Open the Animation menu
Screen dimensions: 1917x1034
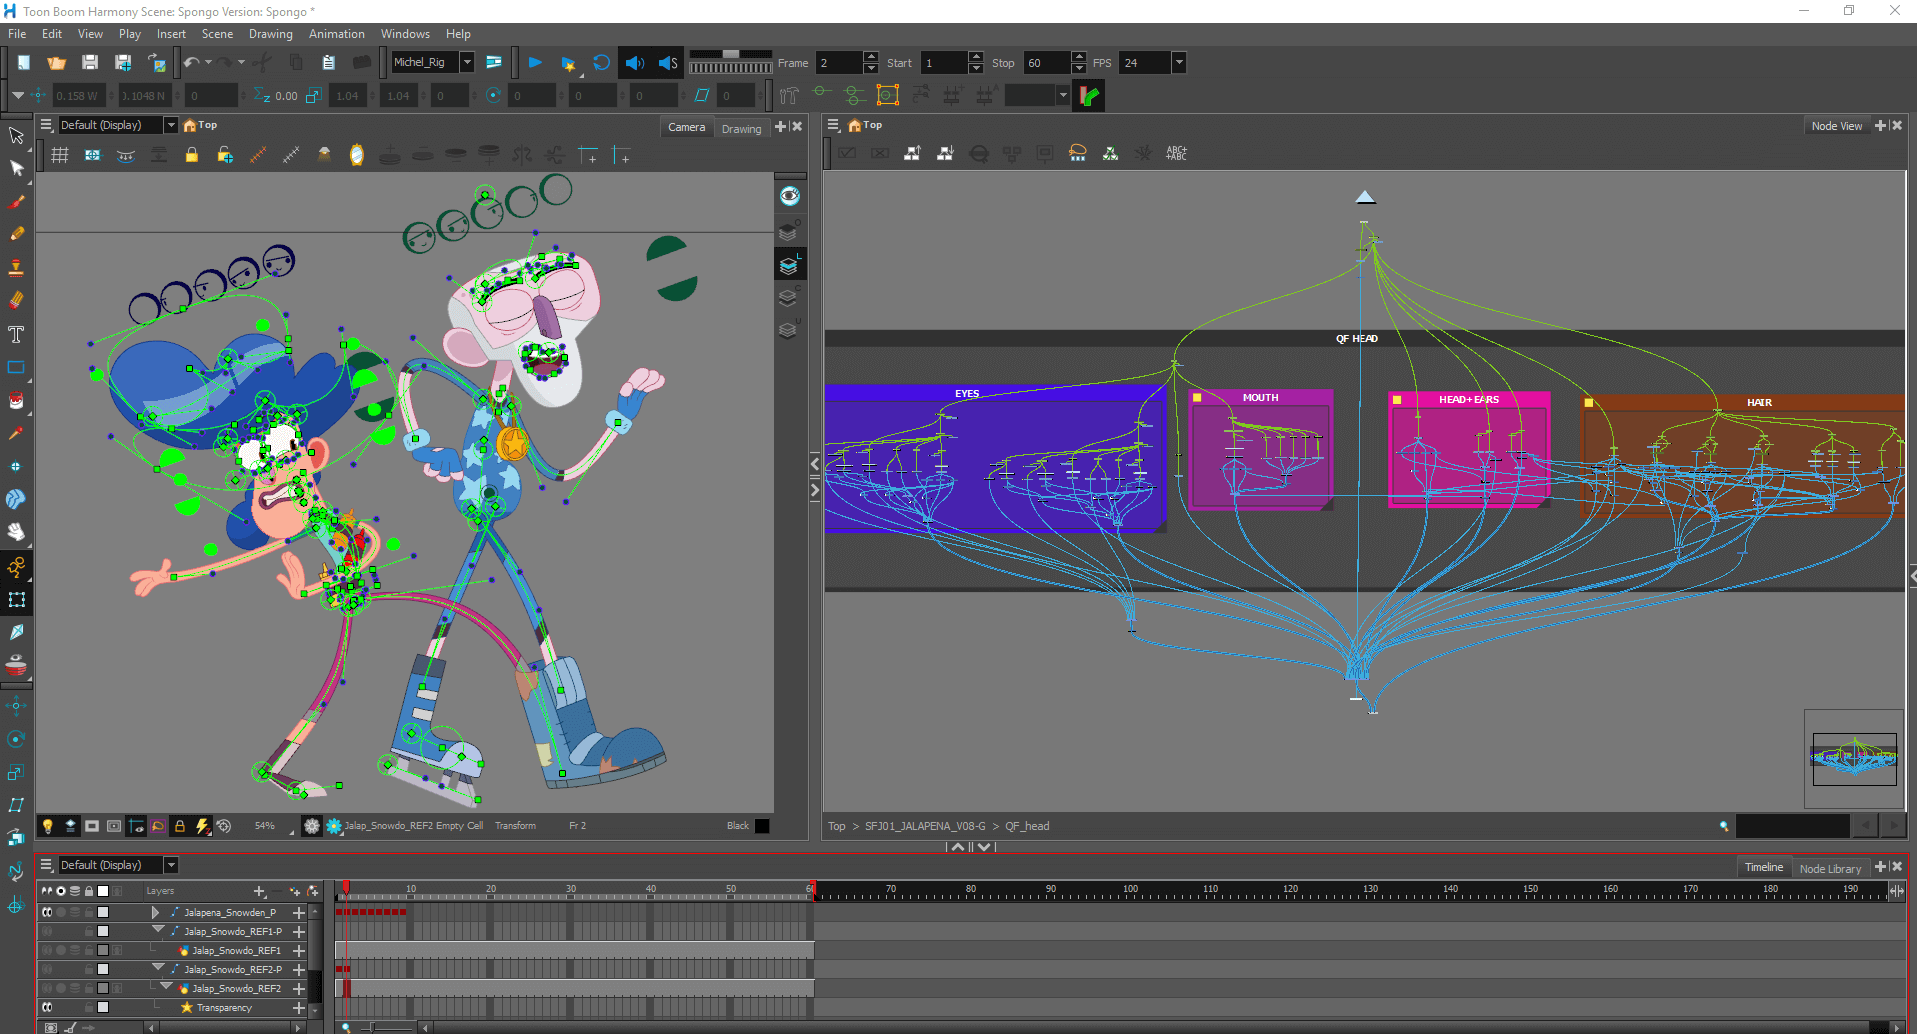click(336, 34)
